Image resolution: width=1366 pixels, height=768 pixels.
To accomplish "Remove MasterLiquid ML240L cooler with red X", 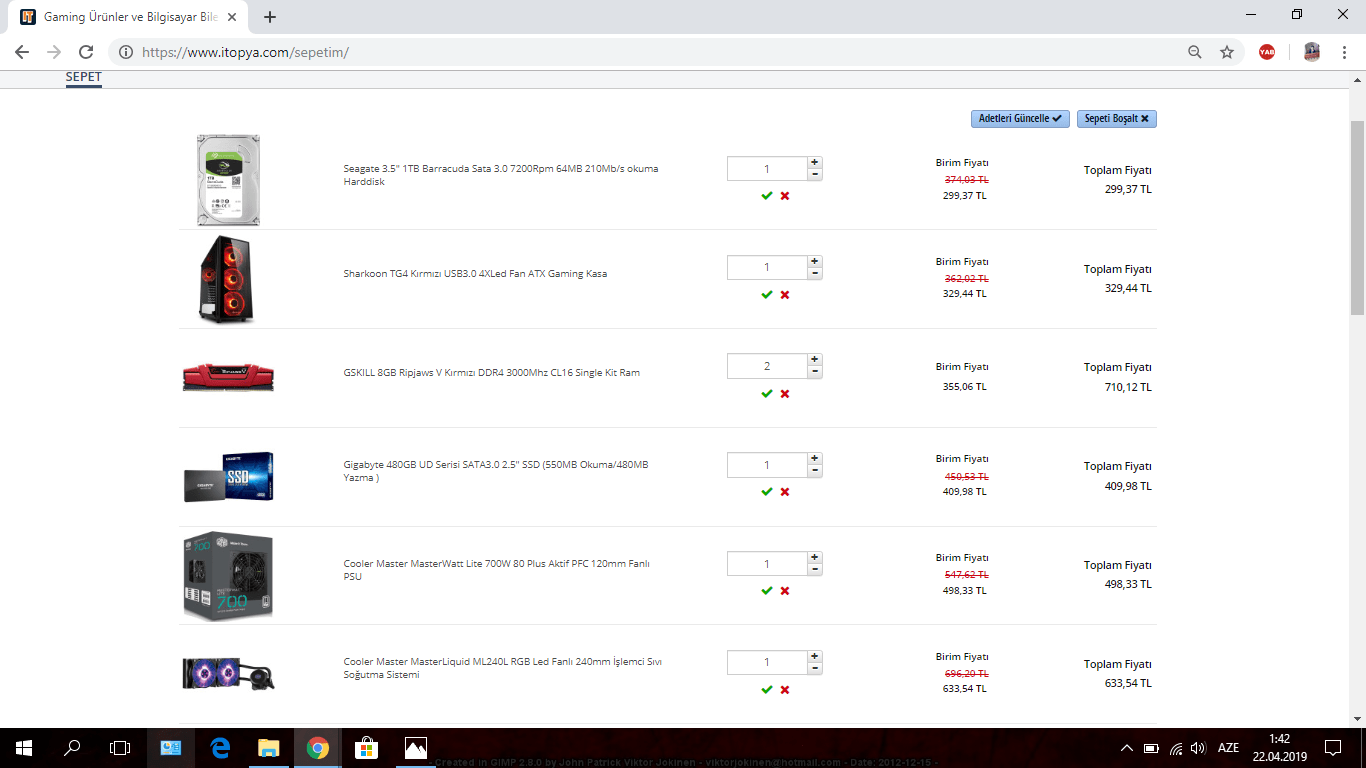I will 785,690.
